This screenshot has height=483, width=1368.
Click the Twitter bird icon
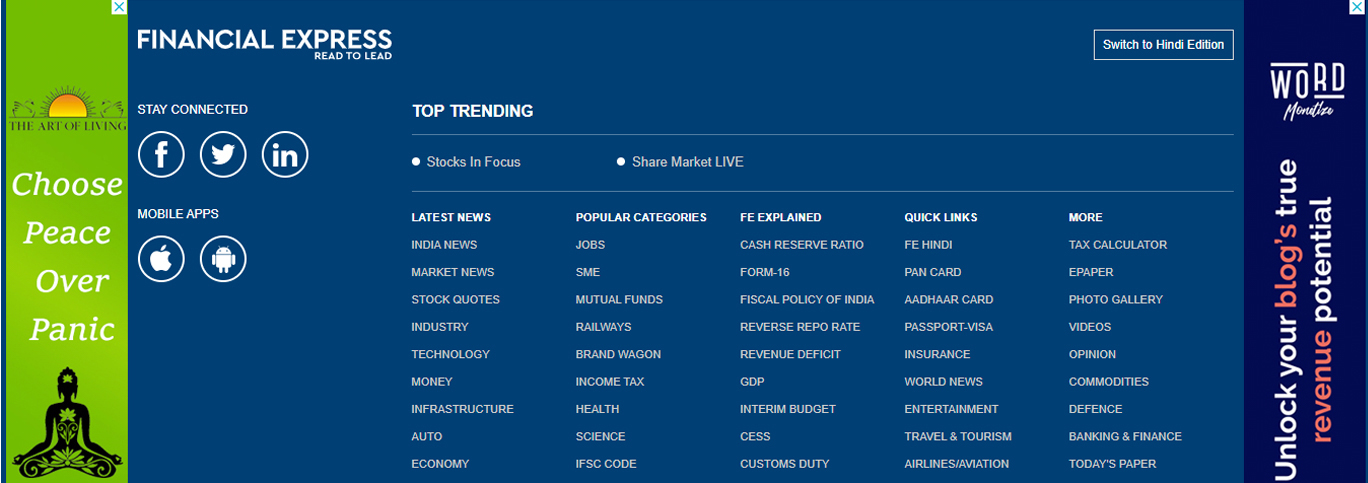[223, 155]
